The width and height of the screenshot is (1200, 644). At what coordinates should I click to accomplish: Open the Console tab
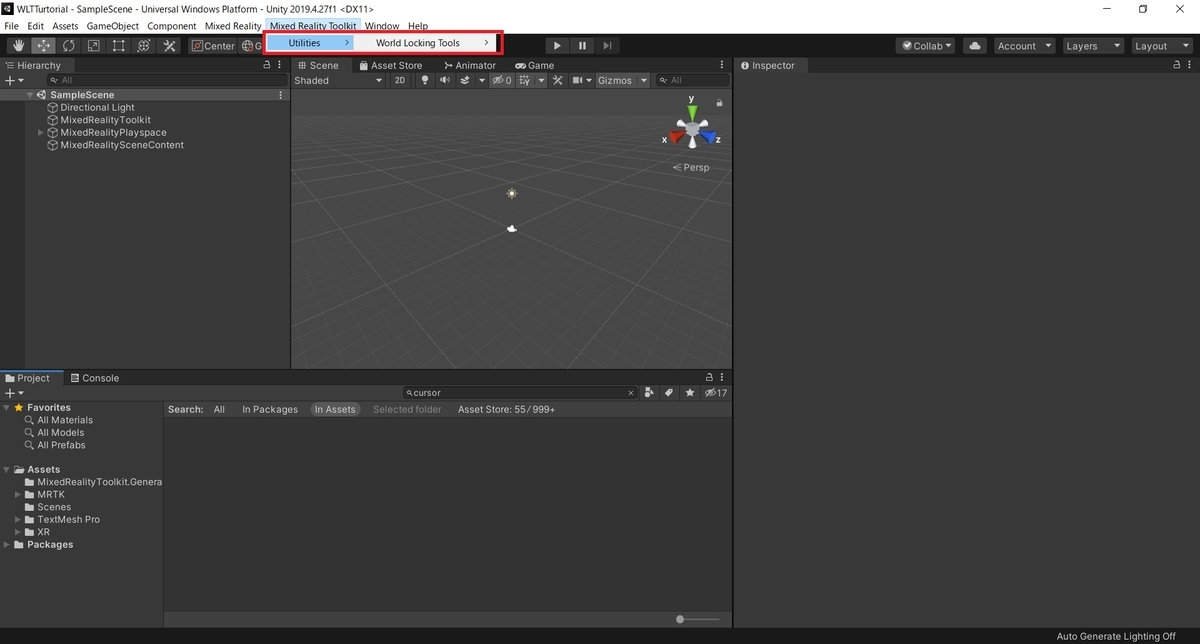(94, 378)
